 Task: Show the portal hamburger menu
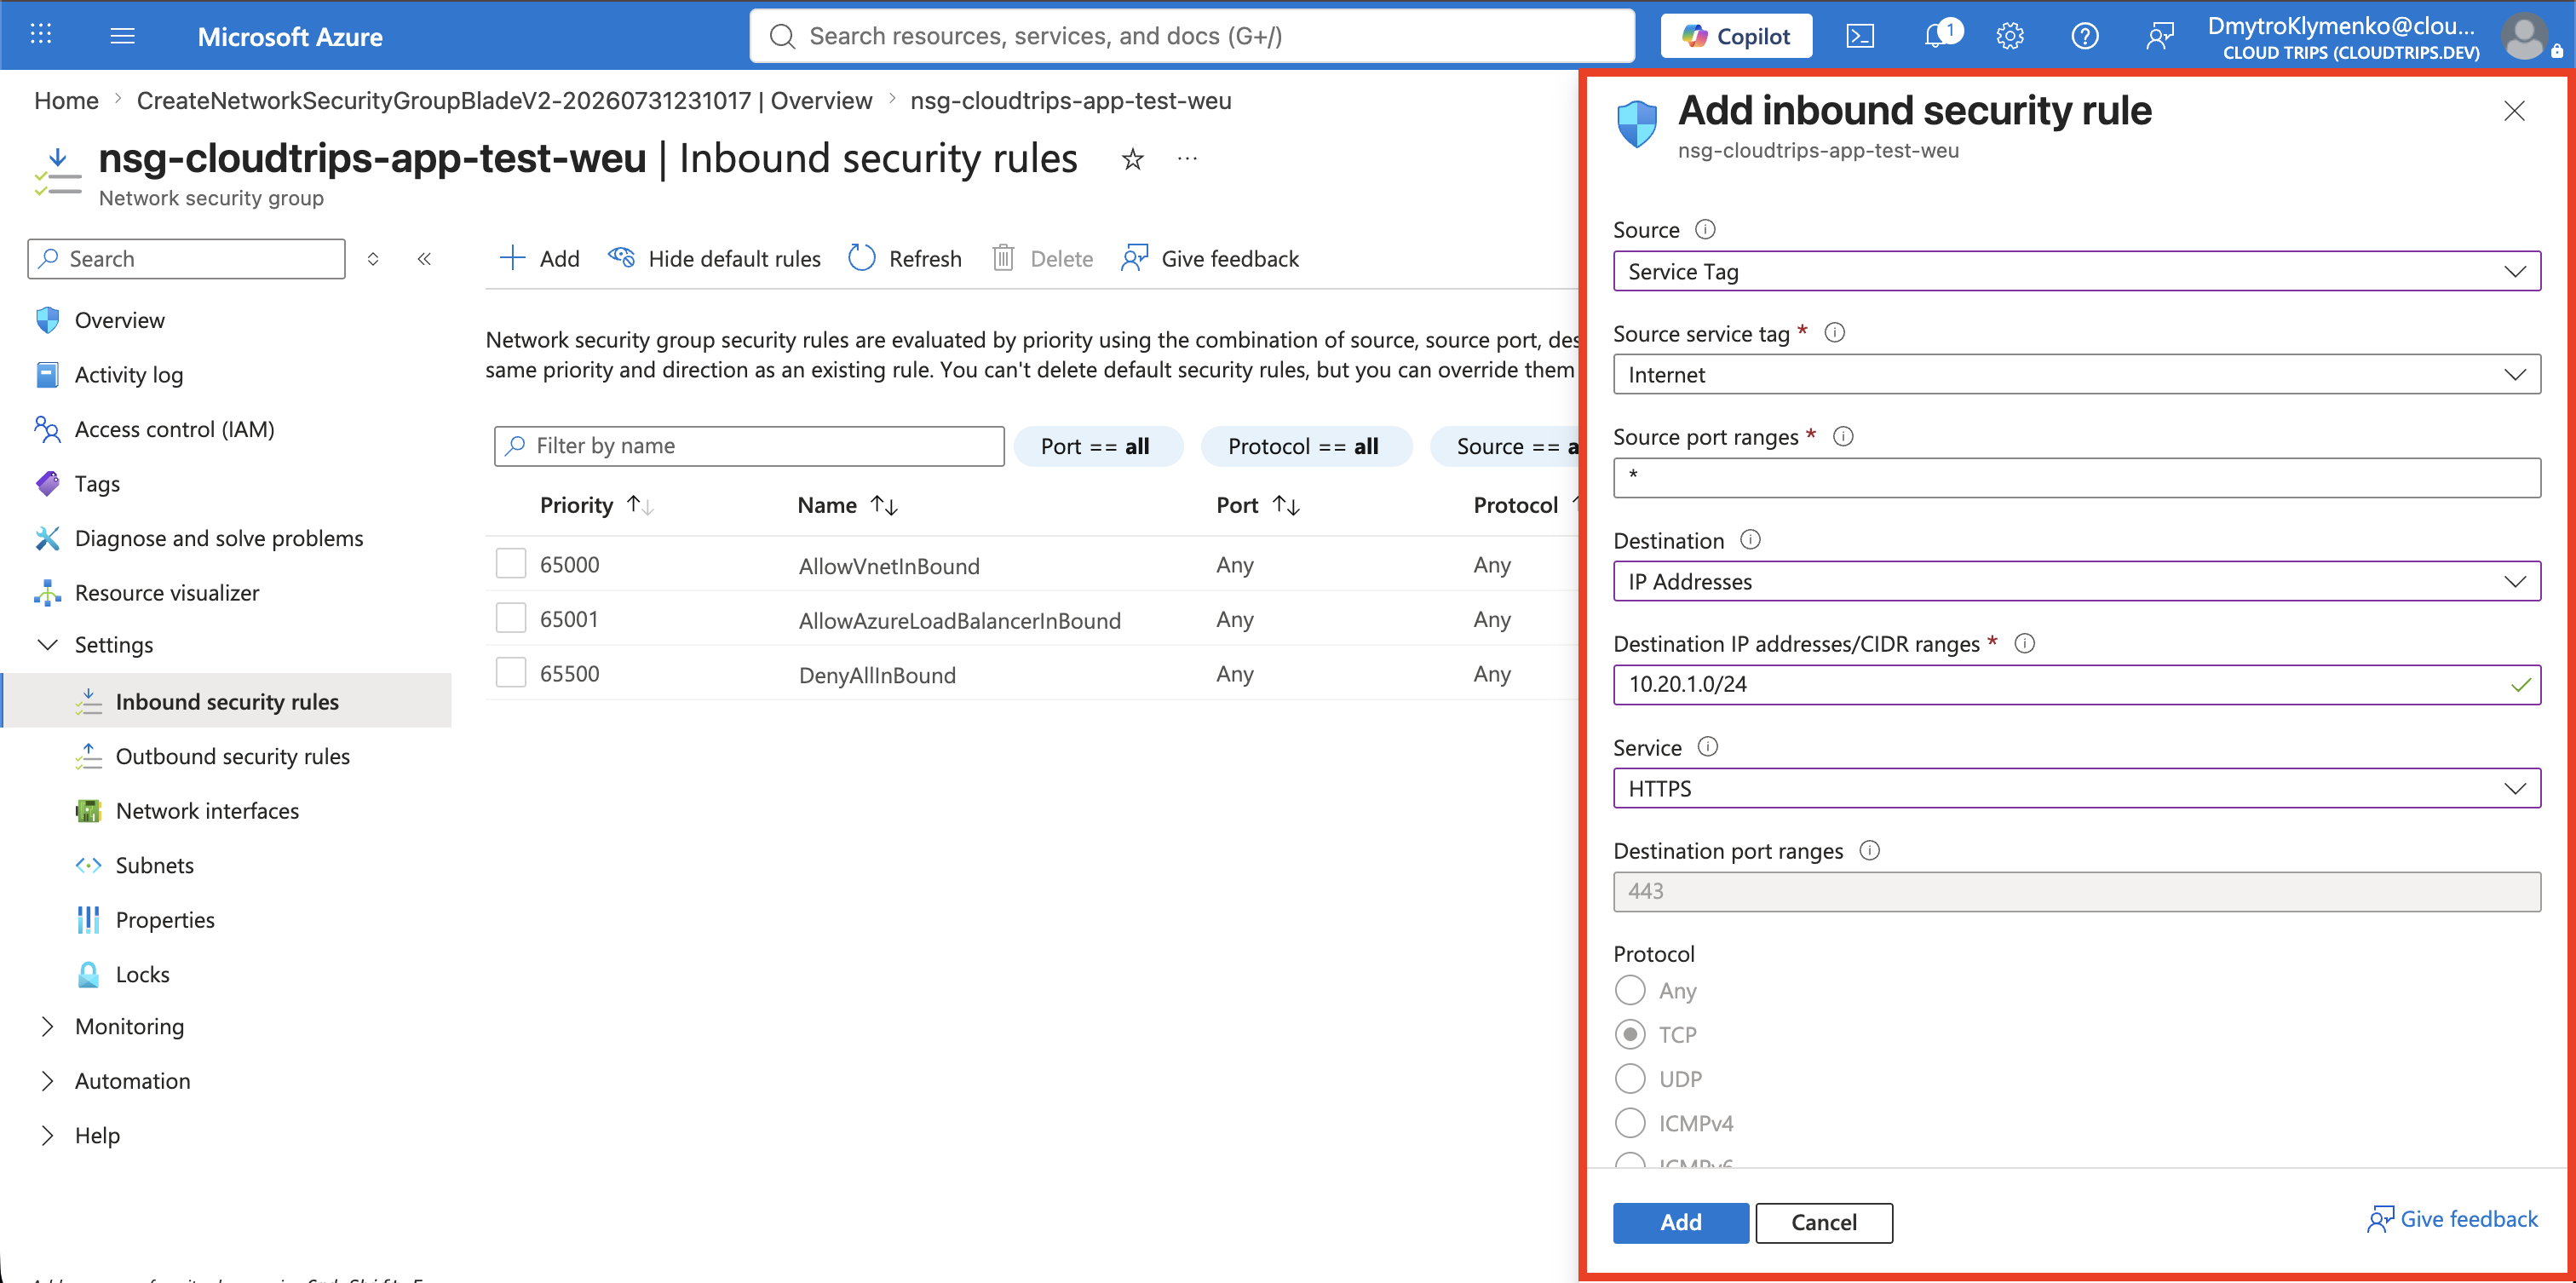click(x=122, y=36)
